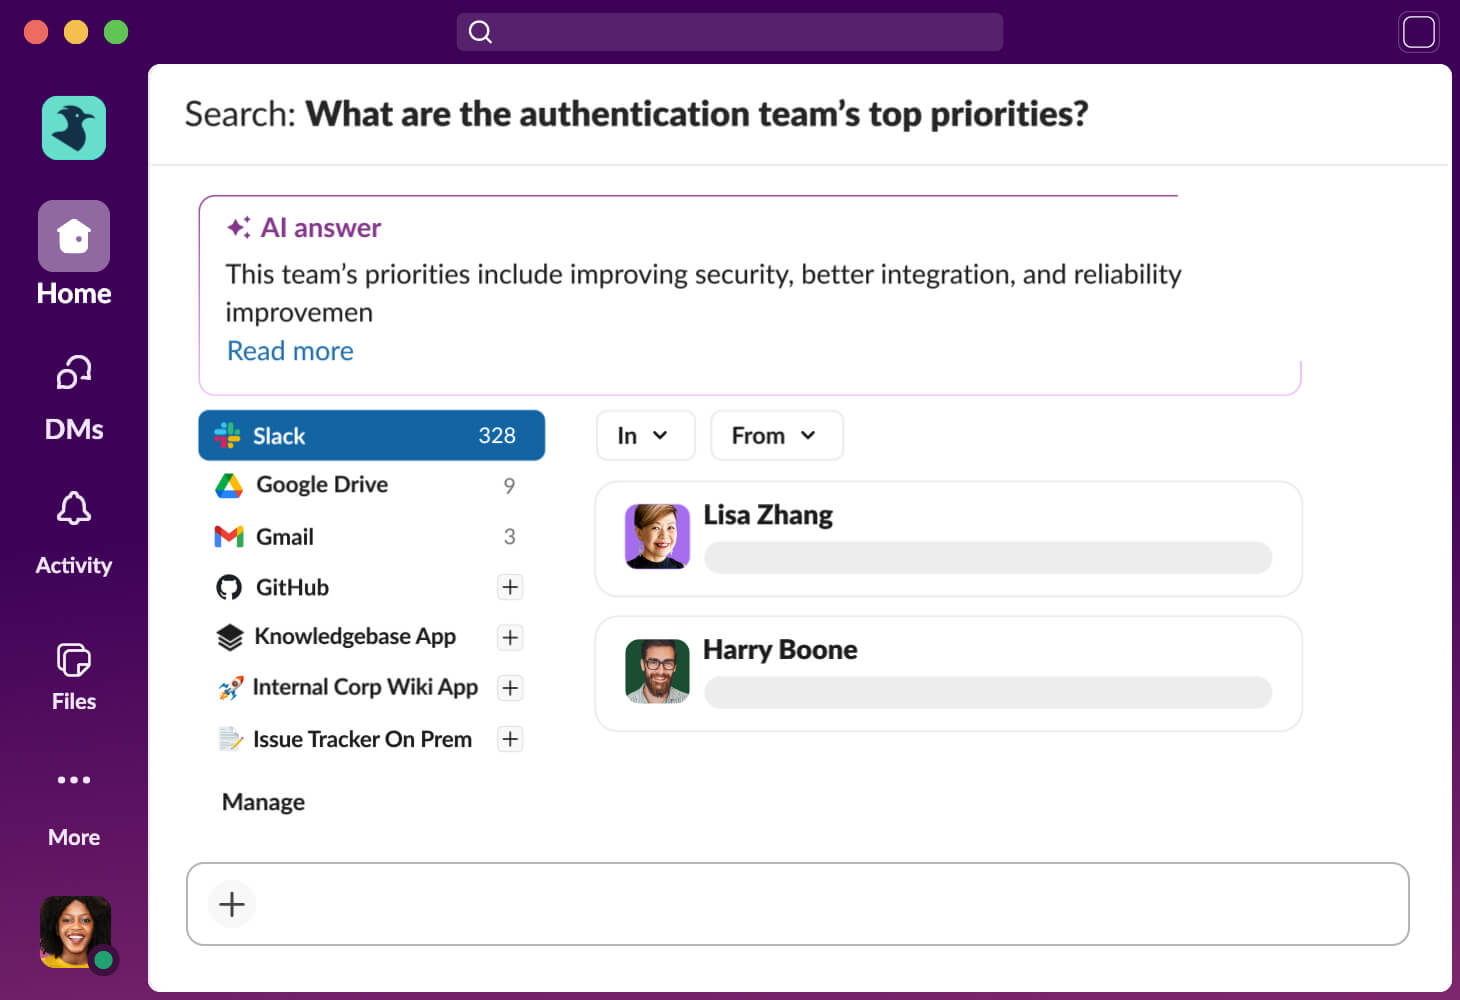Open the Activity bell icon
Screen dimensions: 1460x1000
click(74, 509)
